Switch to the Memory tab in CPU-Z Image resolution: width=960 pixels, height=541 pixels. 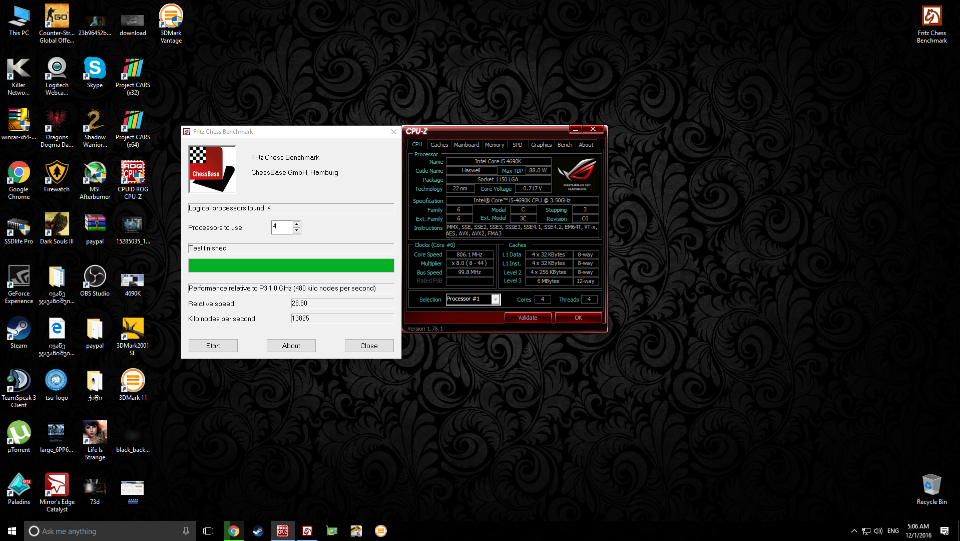tap(495, 145)
